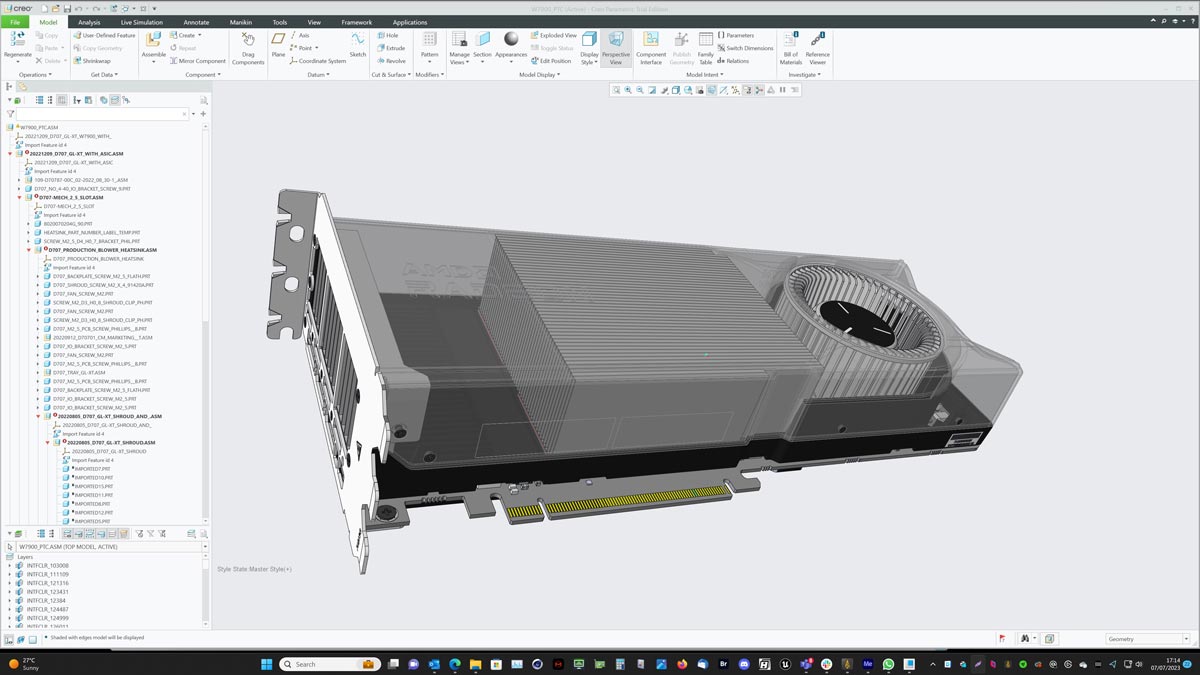
Task: Click the Switch Dimensions button
Action: (x=745, y=48)
